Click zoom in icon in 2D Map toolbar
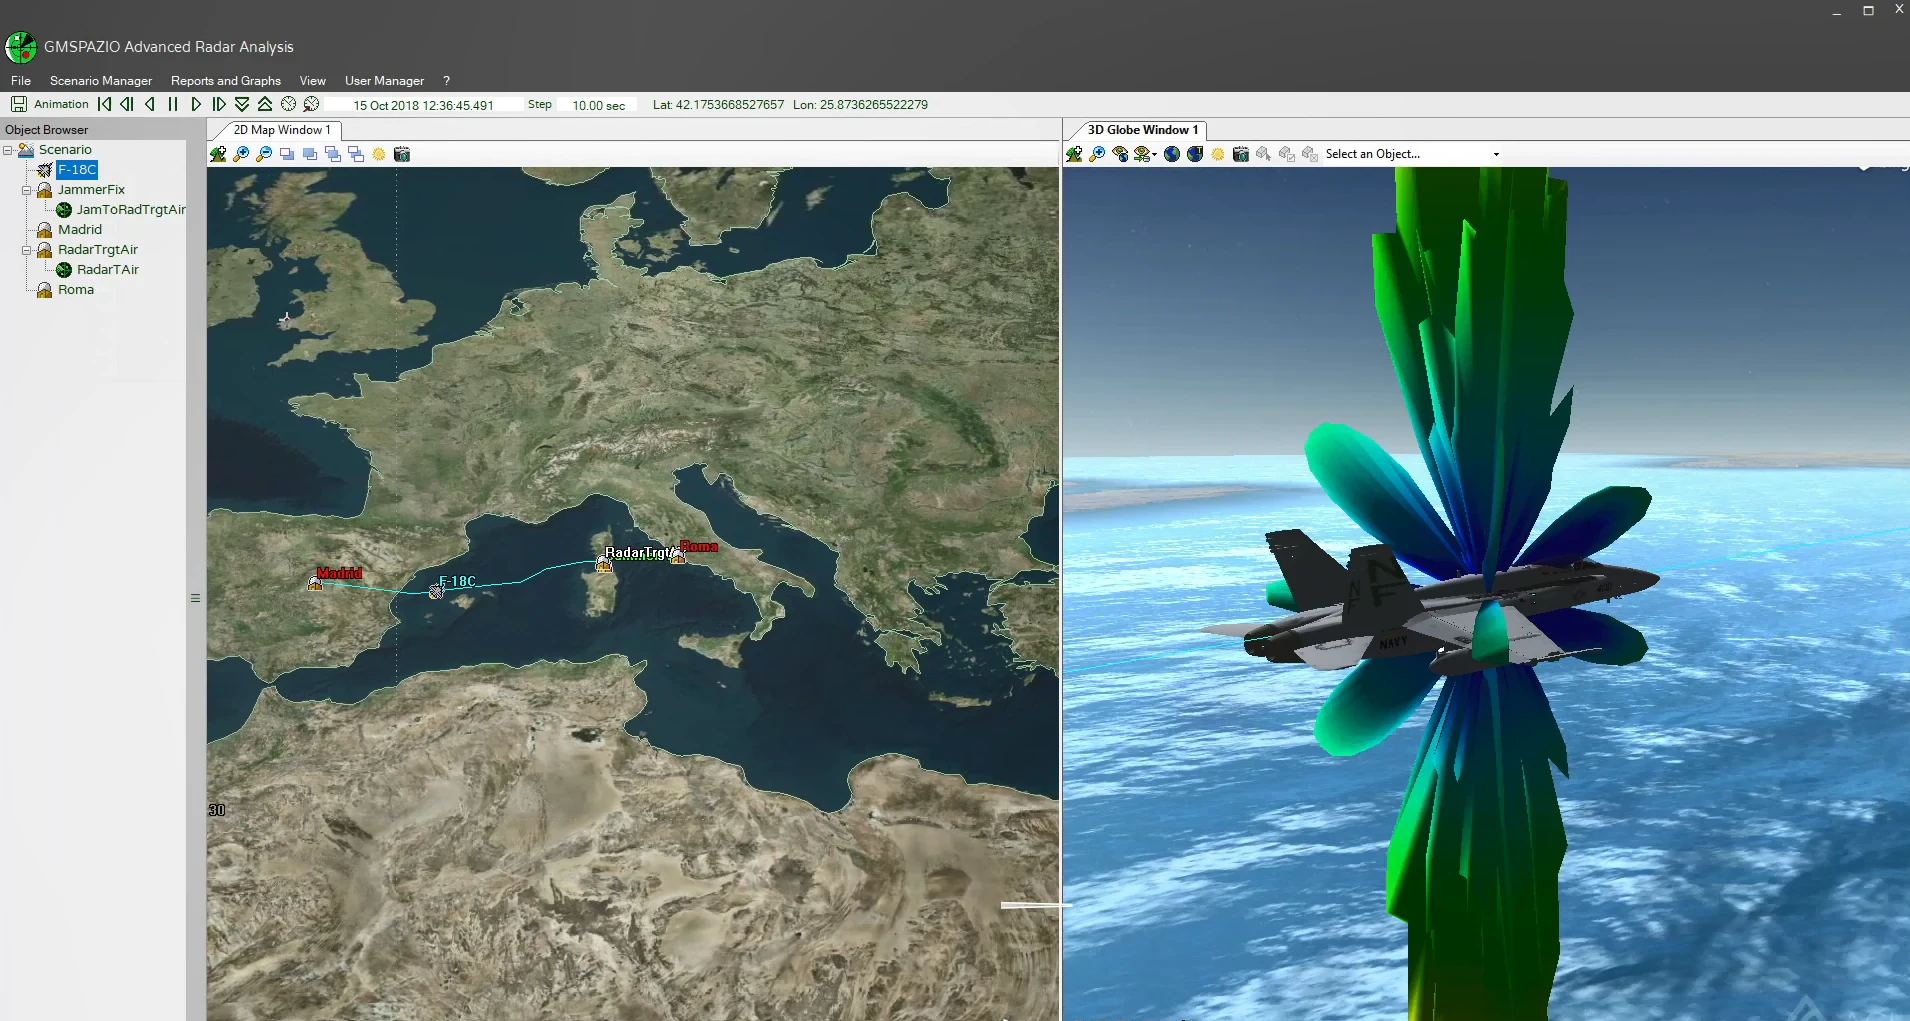This screenshot has height=1021, width=1910. pos(241,154)
